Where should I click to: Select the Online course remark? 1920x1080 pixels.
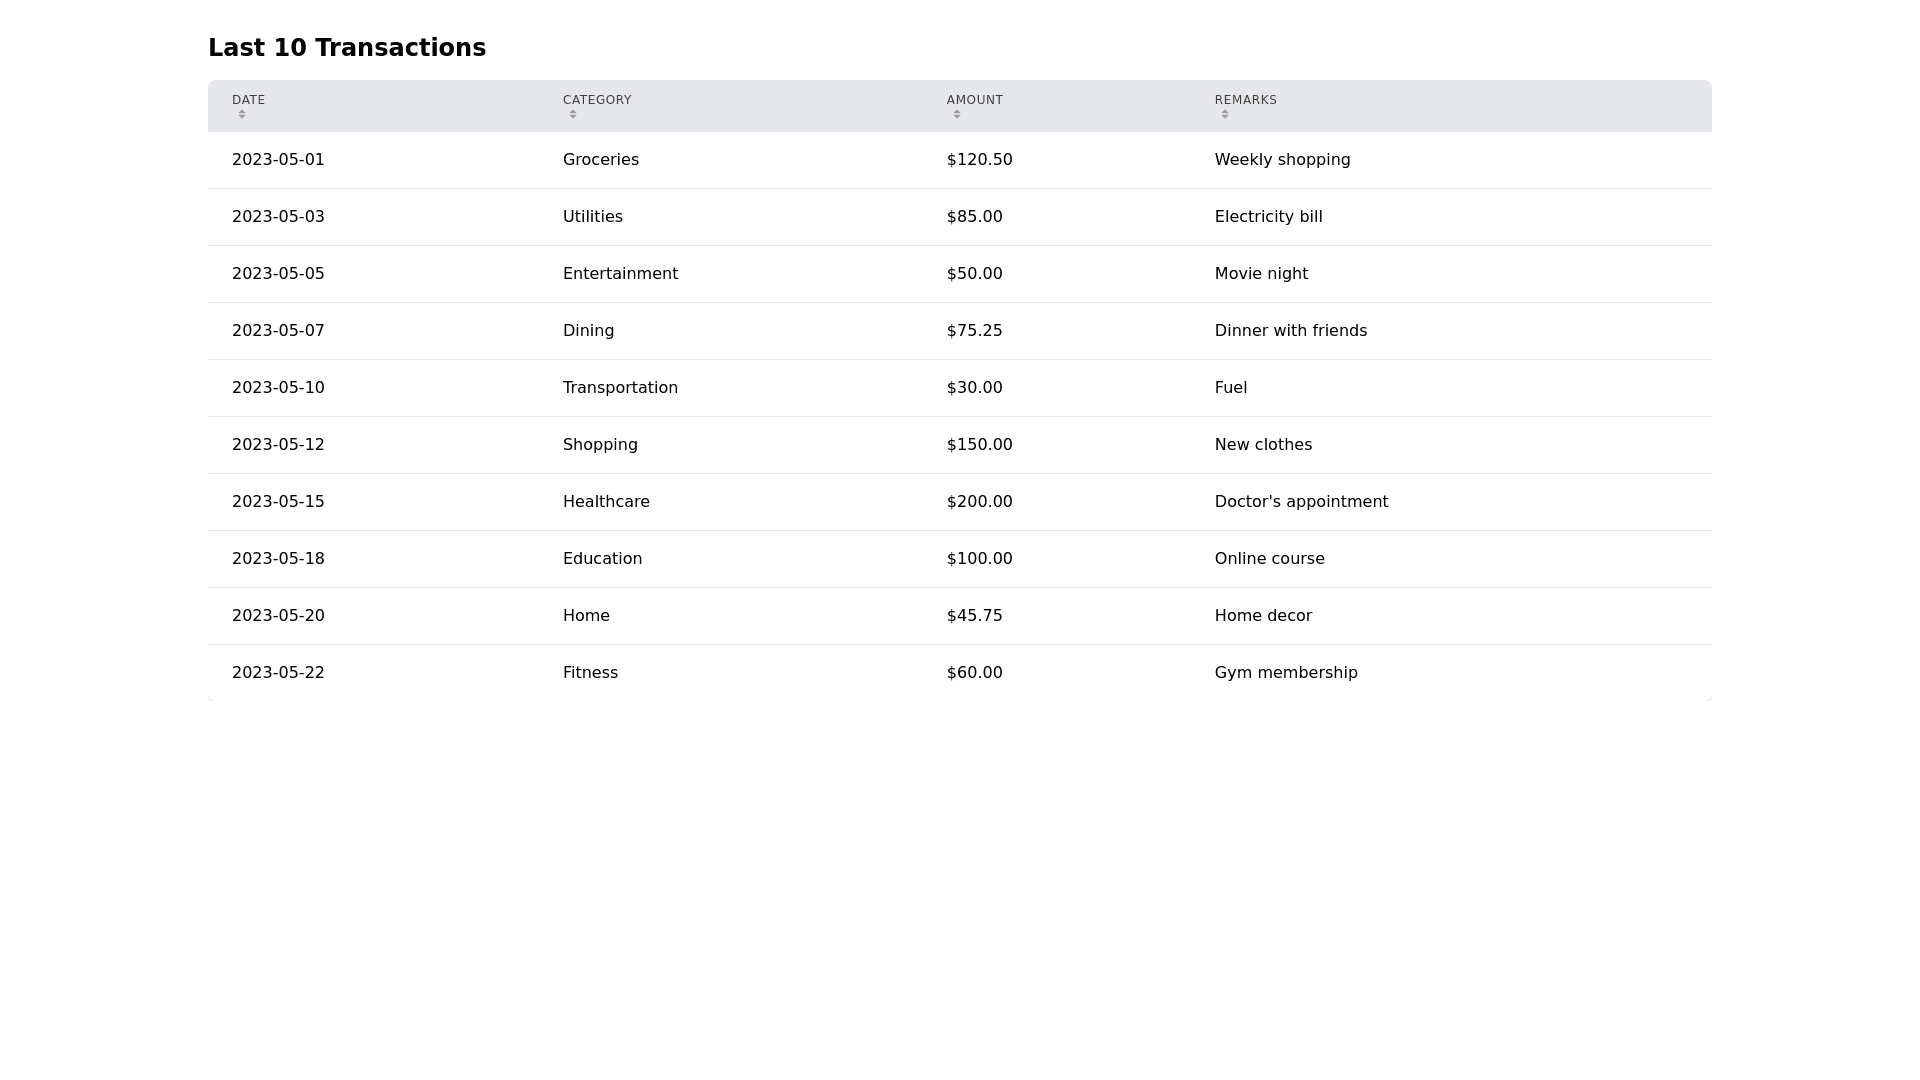1269,559
